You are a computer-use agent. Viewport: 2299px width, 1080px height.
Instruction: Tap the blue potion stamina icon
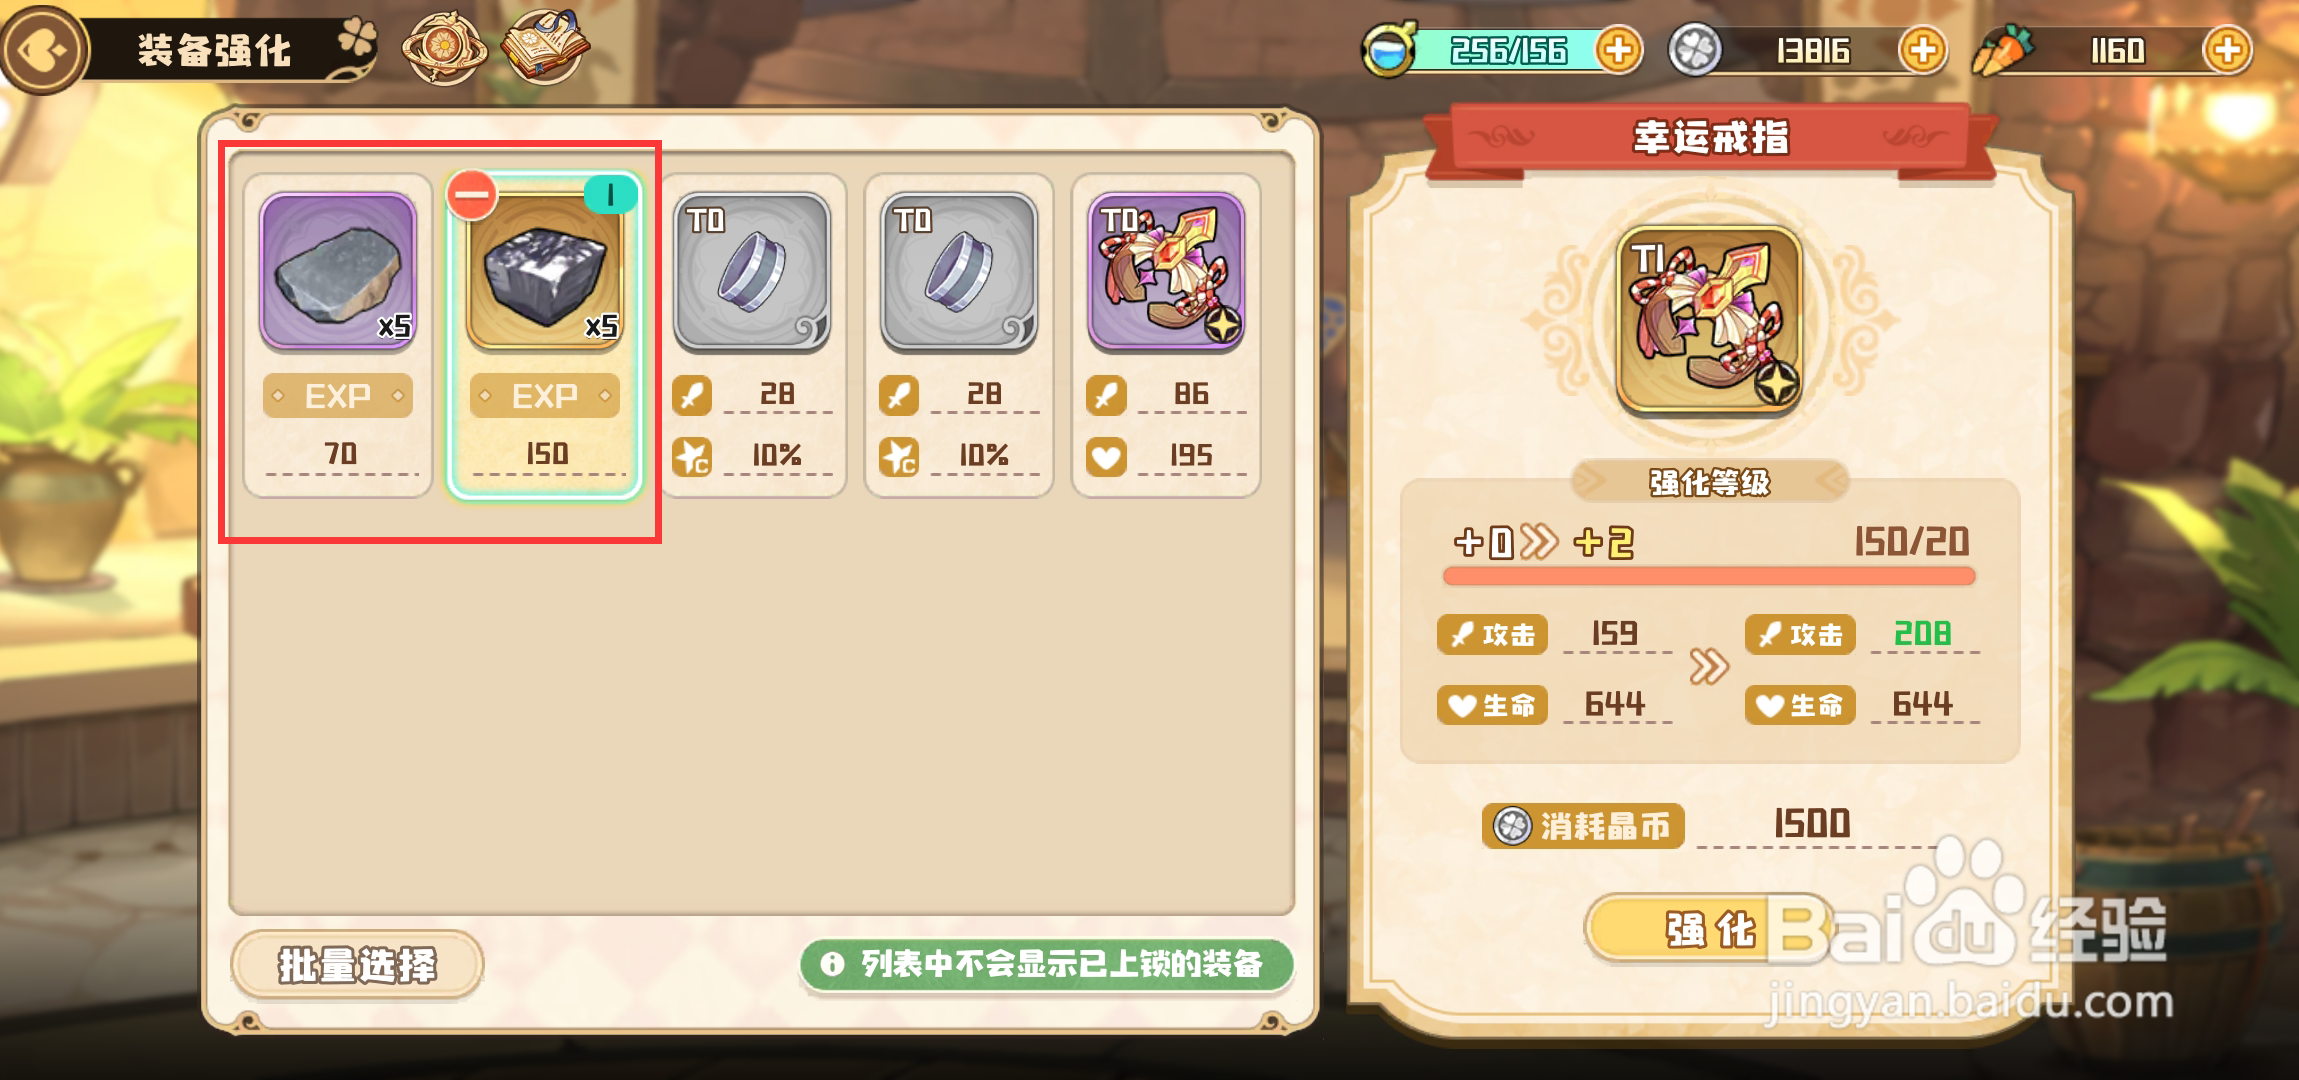coord(1389,50)
